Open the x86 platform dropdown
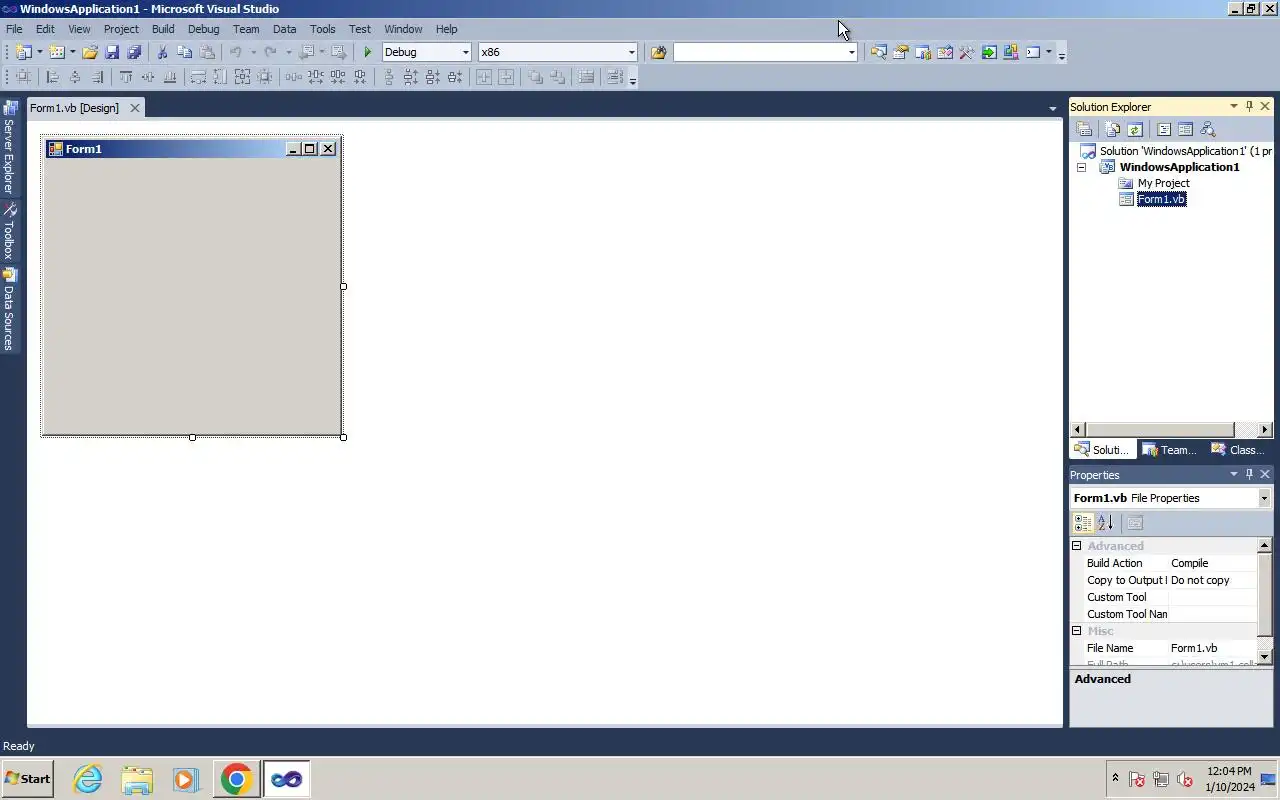This screenshot has height=800, width=1280. coord(631,52)
